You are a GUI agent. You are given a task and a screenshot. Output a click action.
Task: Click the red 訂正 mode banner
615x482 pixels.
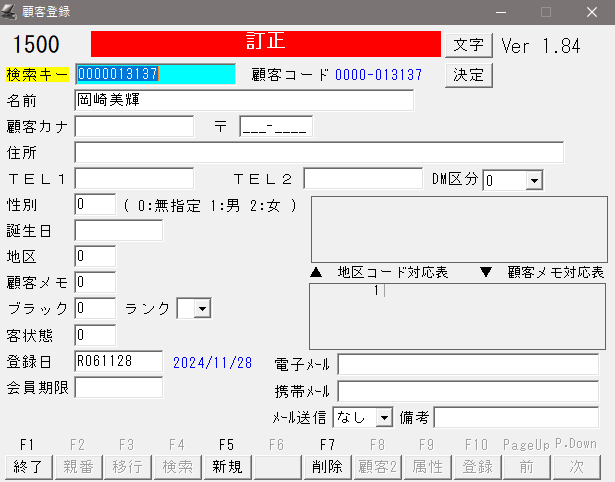(x=265, y=44)
